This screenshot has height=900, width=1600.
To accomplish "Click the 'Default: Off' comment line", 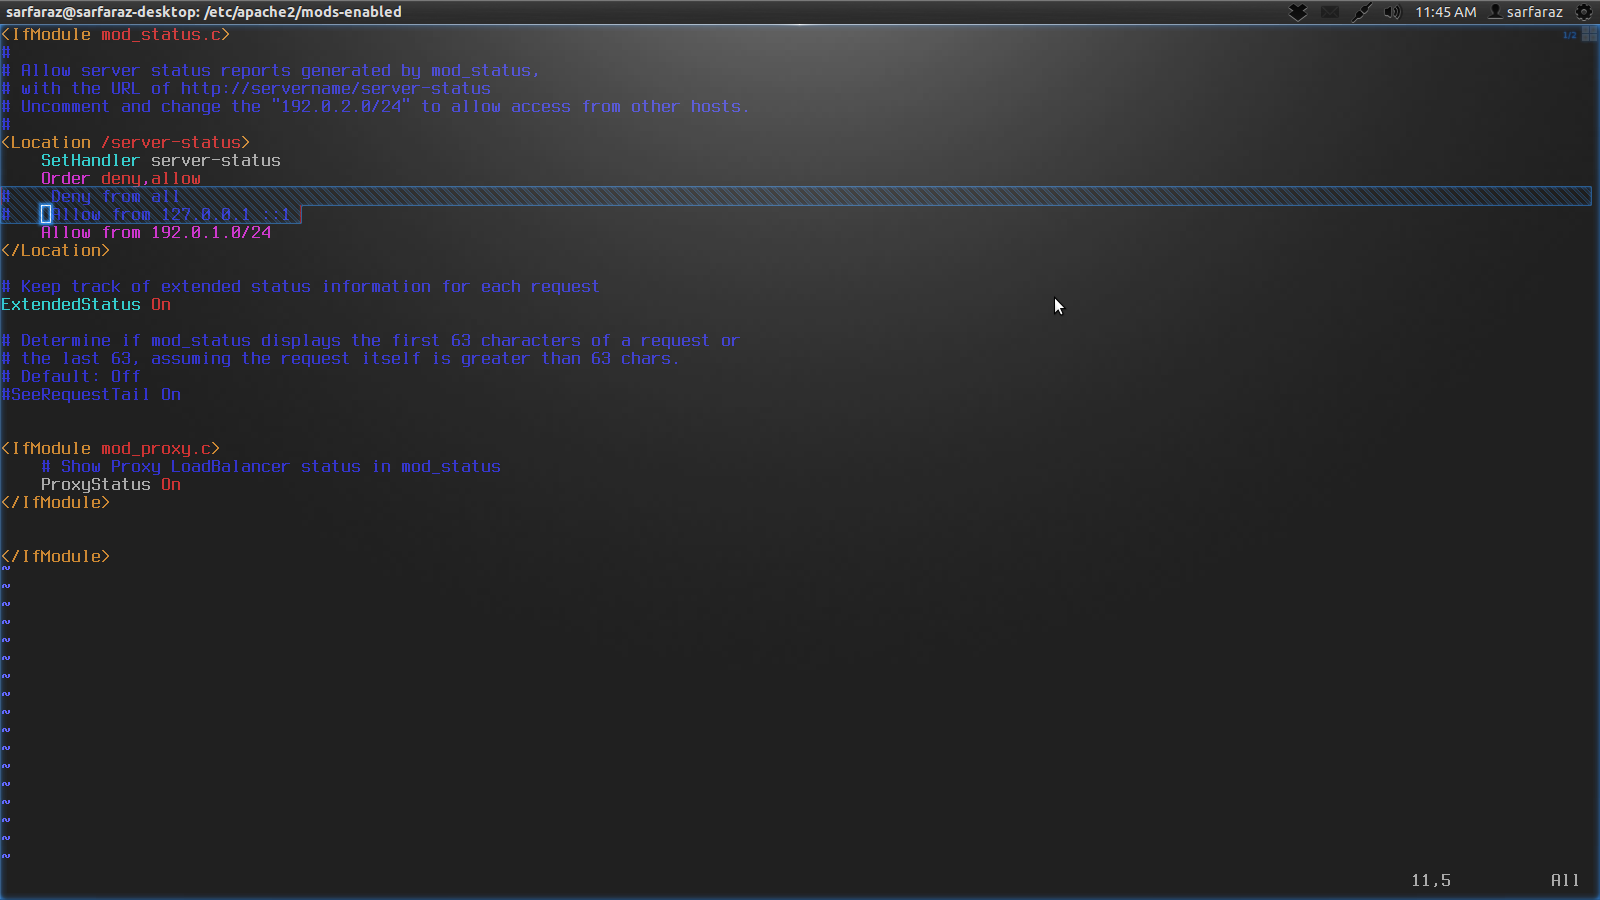I will pyautogui.click(x=71, y=377).
